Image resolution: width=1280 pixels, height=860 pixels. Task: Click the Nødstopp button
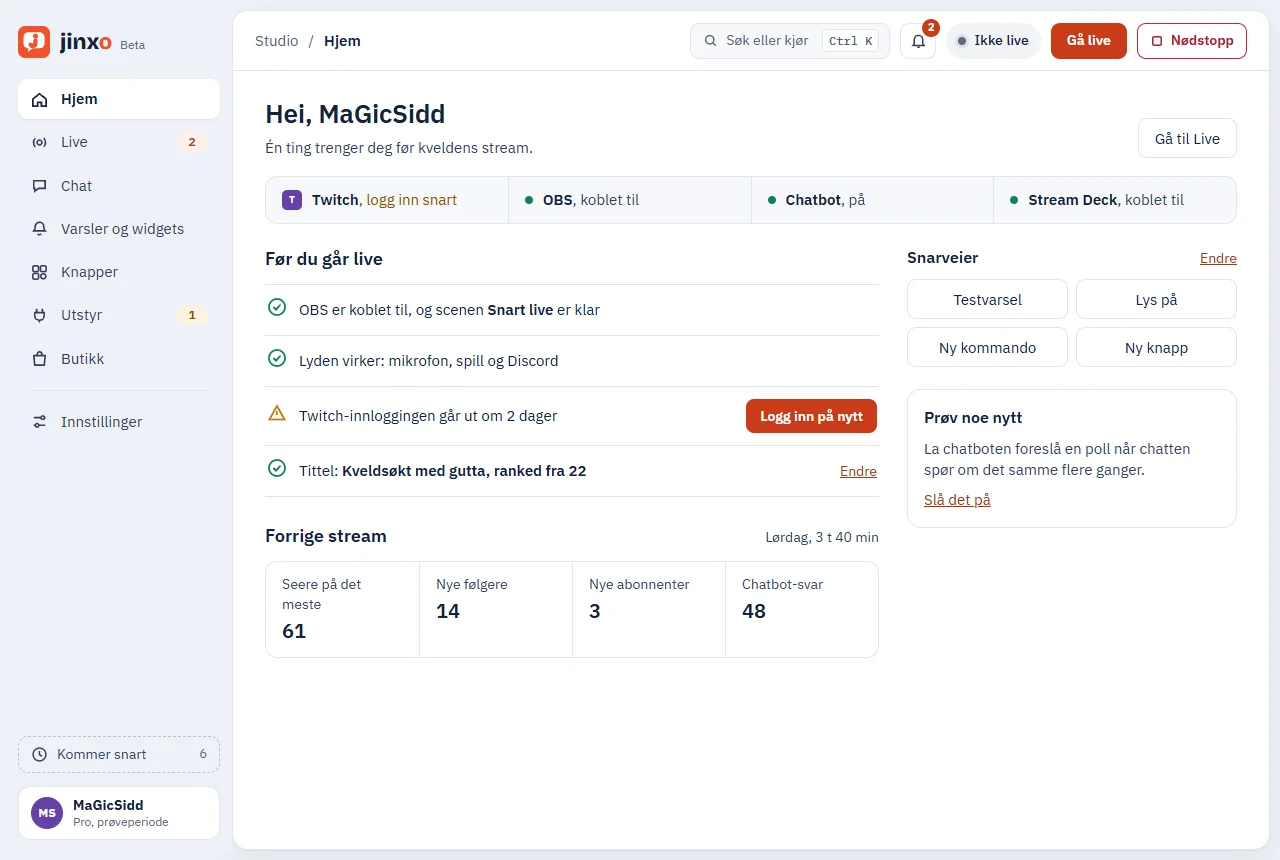click(1192, 41)
